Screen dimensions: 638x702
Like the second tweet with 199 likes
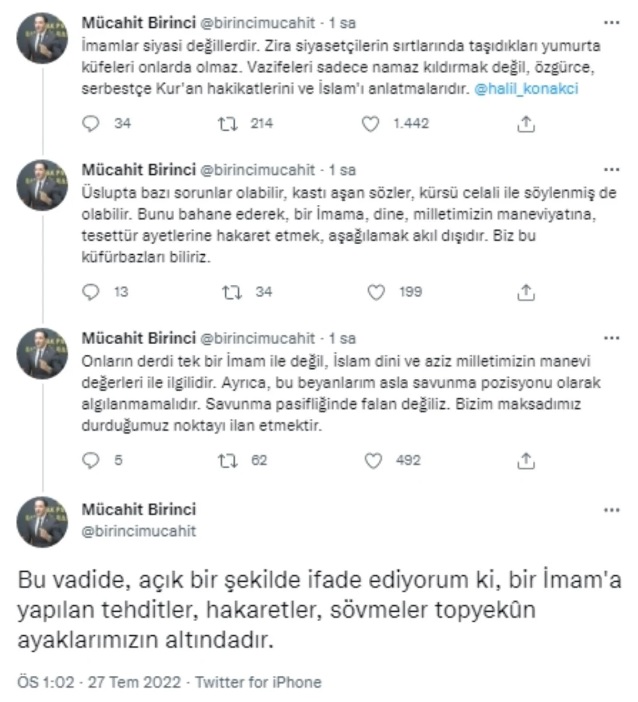pos(377,292)
